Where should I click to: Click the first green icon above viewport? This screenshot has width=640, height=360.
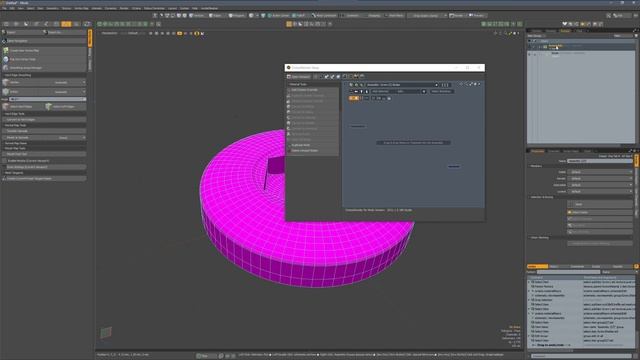[99, 24]
